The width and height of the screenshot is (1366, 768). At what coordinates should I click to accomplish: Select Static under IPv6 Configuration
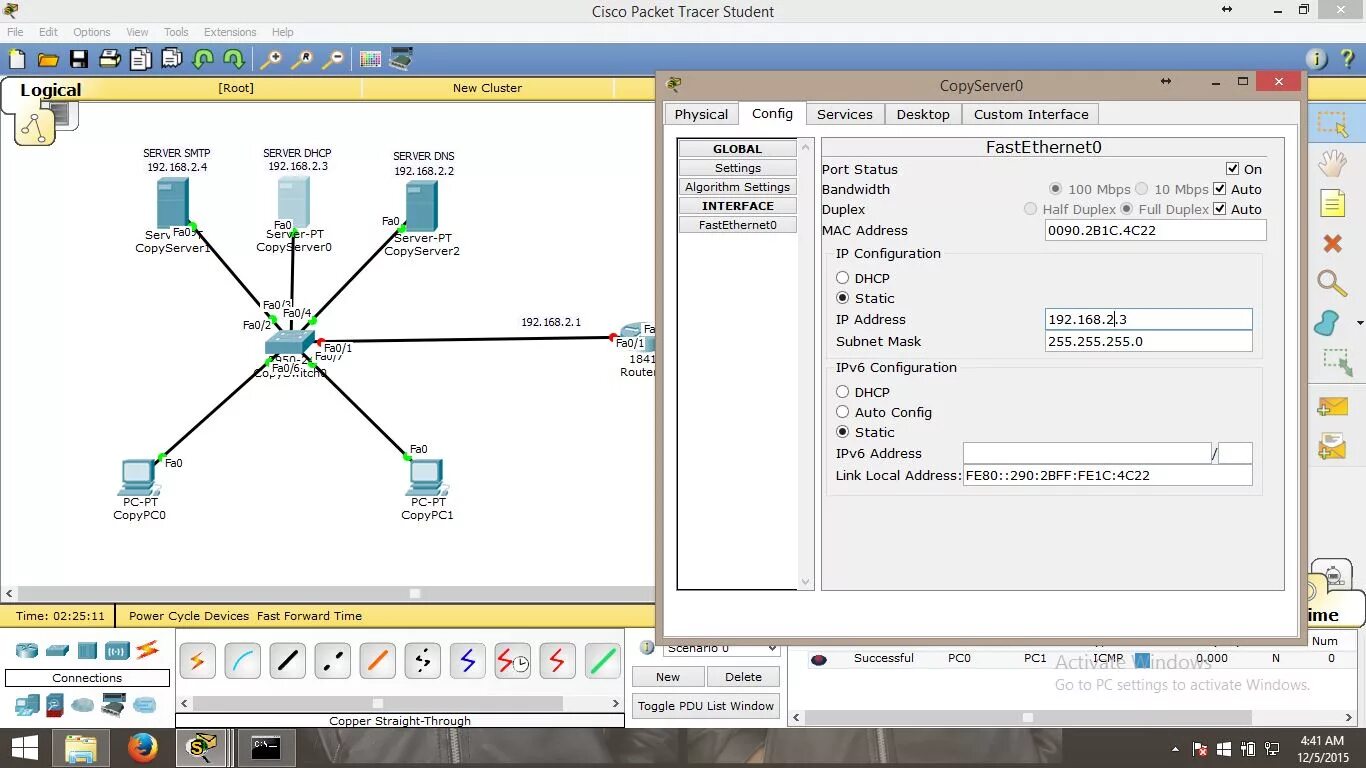click(x=842, y=432)
